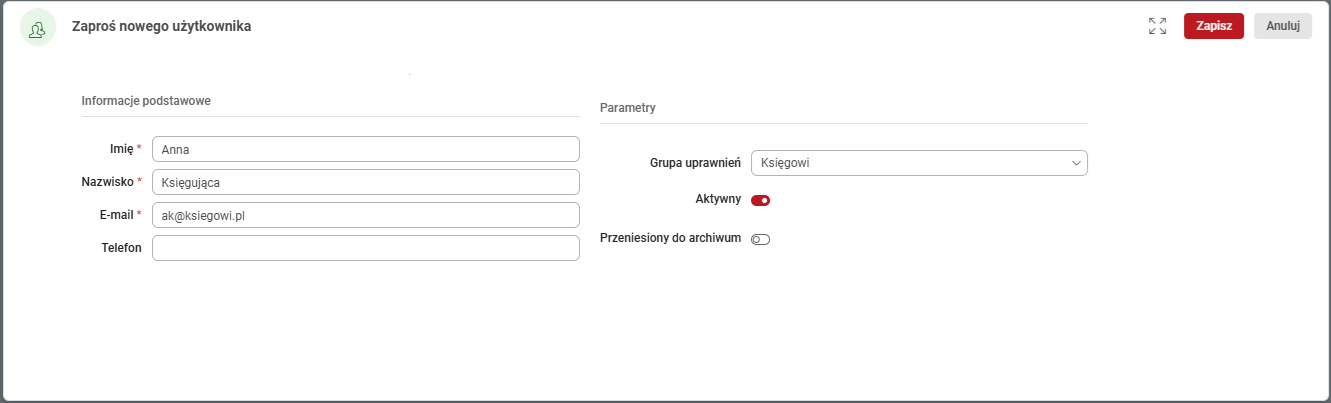Click the Informacje podstawowe section heading

[x=146, y=100]
